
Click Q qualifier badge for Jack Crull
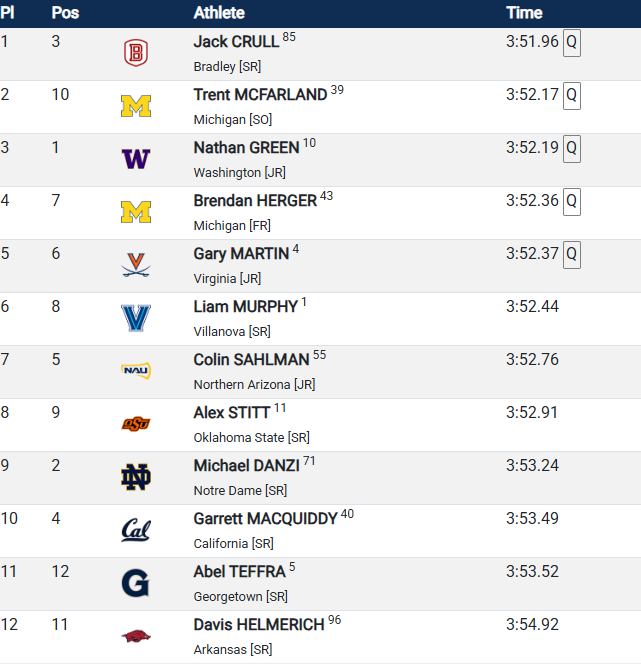point(572,42)
